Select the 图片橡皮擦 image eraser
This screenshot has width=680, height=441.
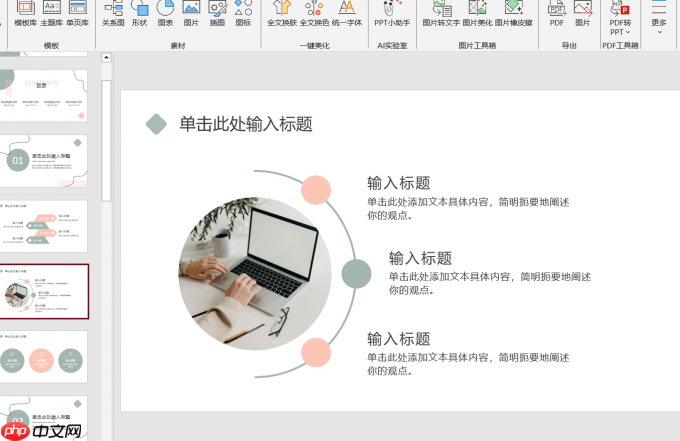pos(513,13)
